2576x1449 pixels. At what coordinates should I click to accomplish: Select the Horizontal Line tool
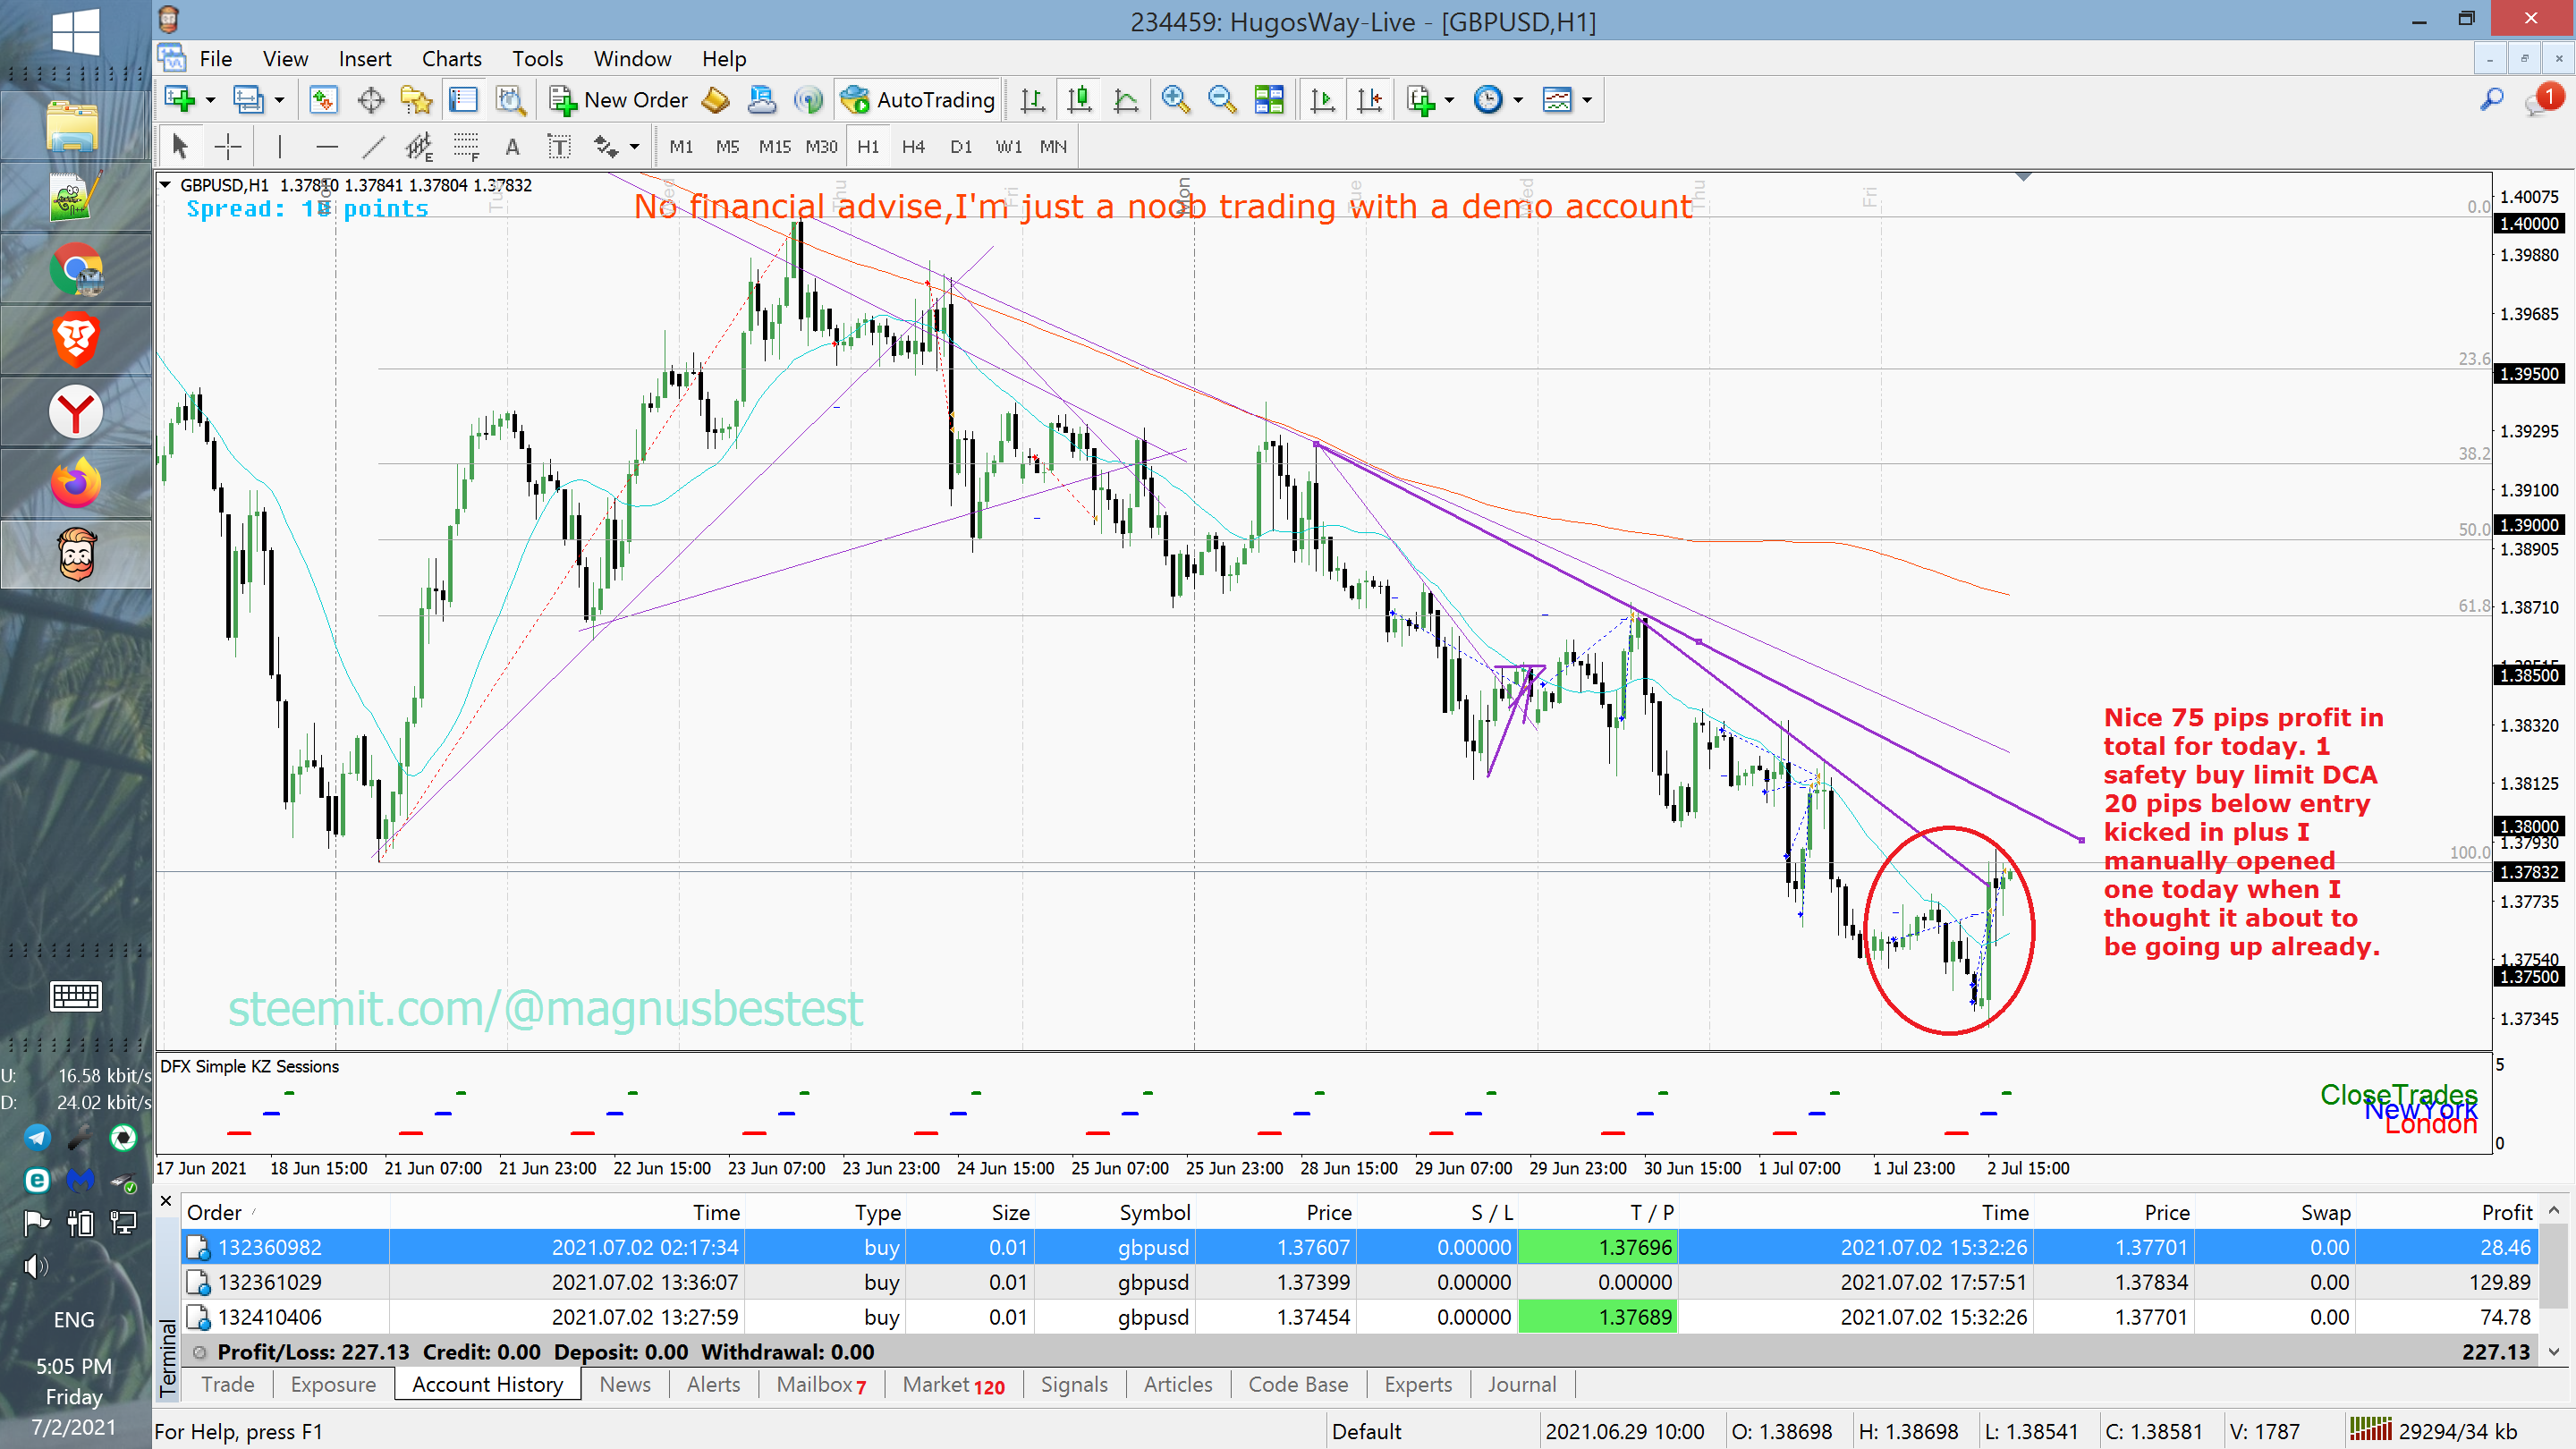(326, 147)
